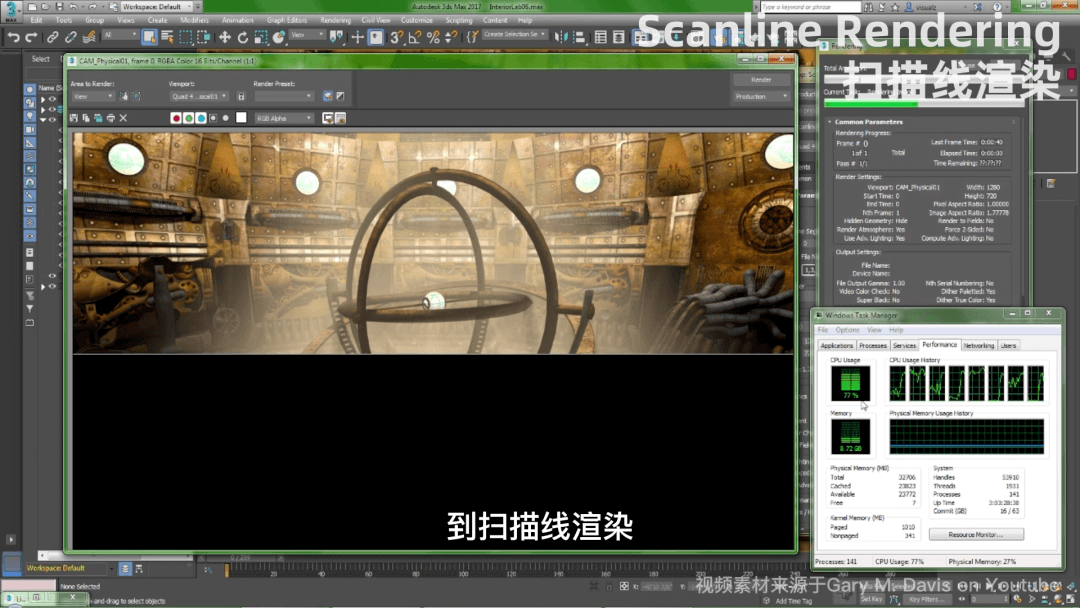
Task: Open Options menu in Task Manager
Action: tap(847, 331)
